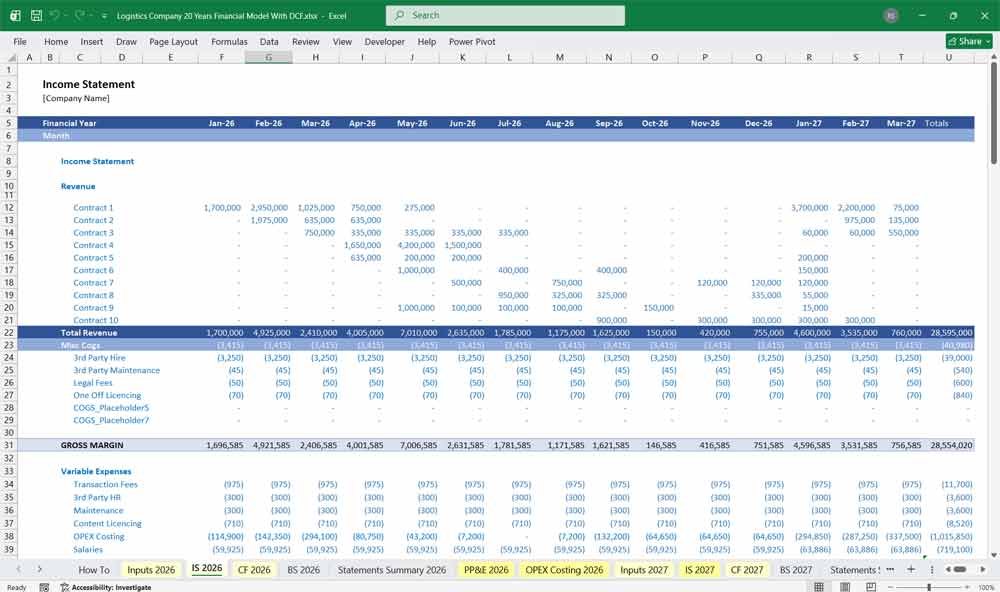The width and height of the screenshot is (1000, 592).
Task: Select the Jan-26 column heading cell
Action: [x=221, y=123]
